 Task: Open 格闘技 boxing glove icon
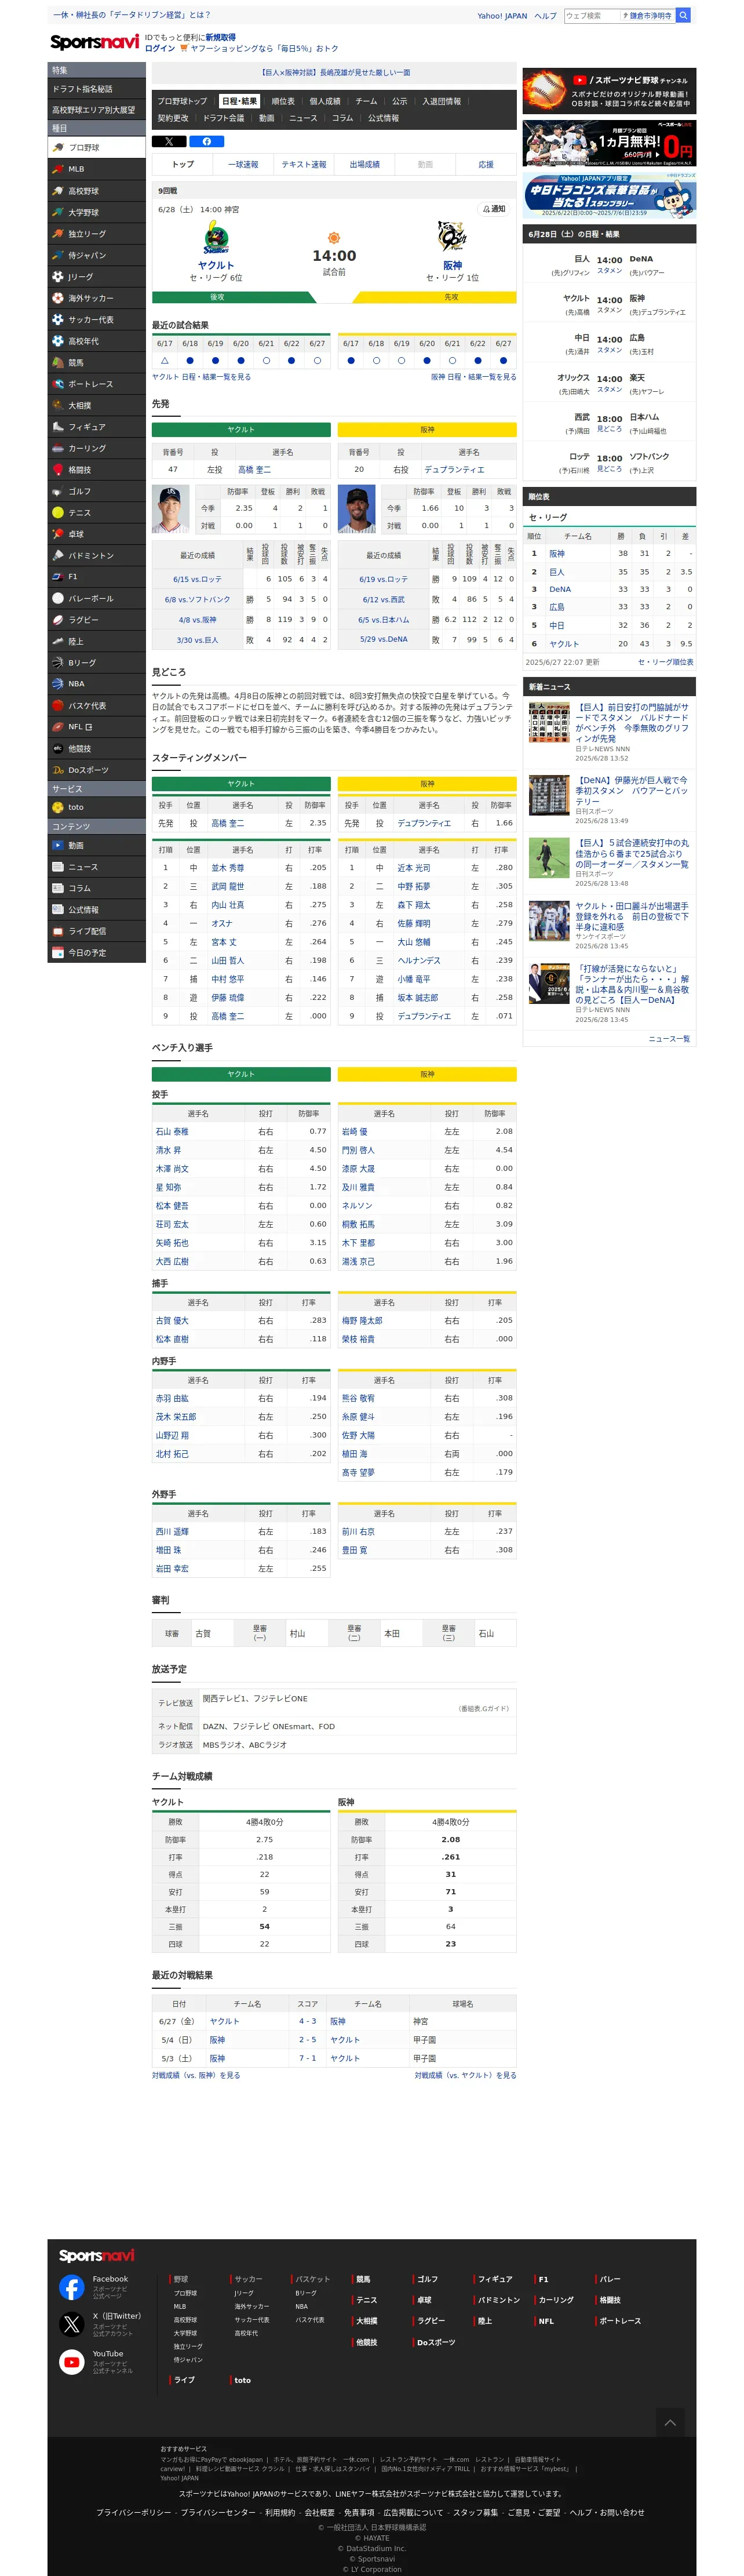(58, 469)
